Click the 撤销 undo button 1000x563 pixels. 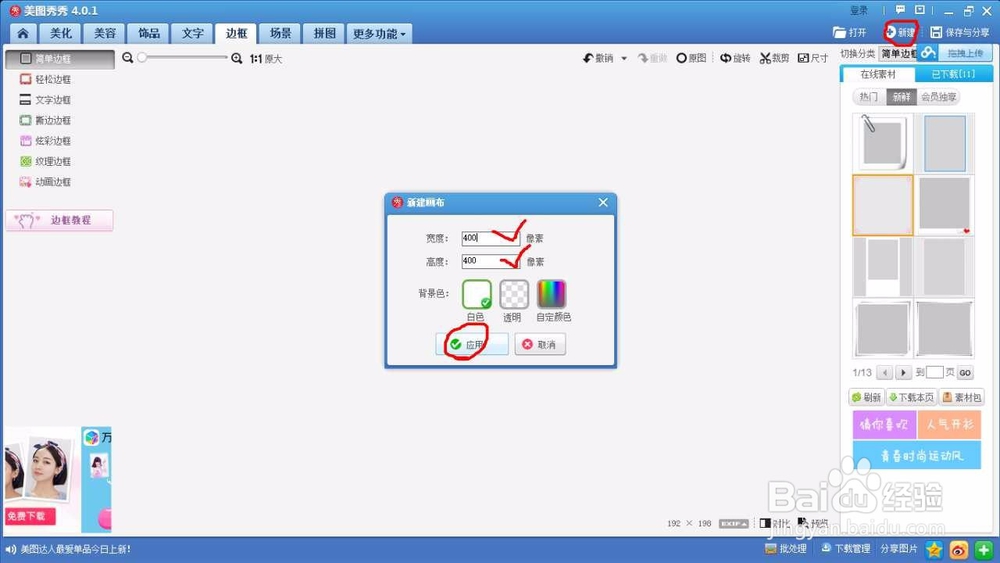coord(598,58)
